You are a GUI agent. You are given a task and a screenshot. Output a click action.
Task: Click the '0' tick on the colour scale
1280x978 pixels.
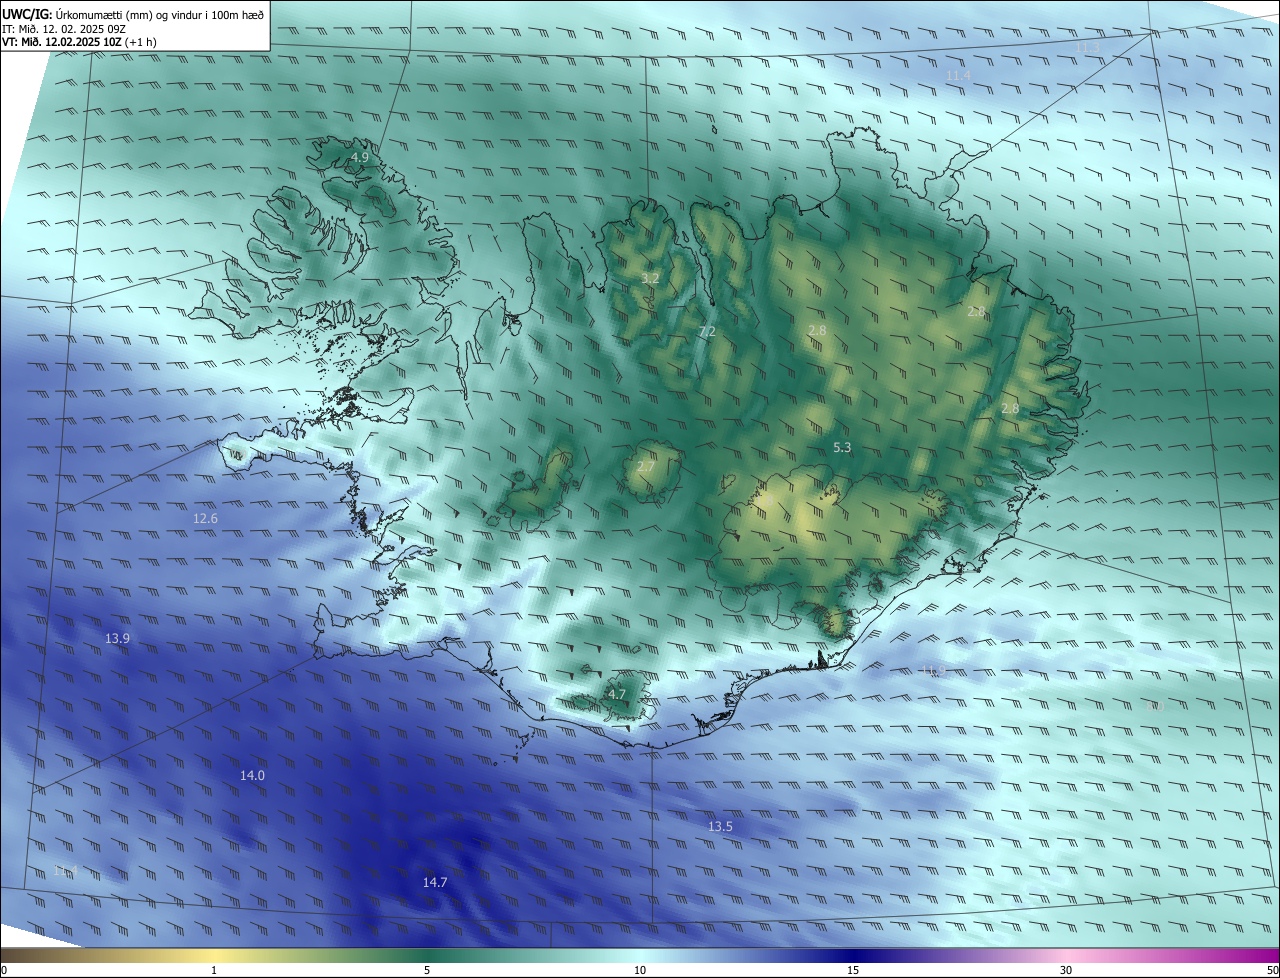(x=4, y=970)
